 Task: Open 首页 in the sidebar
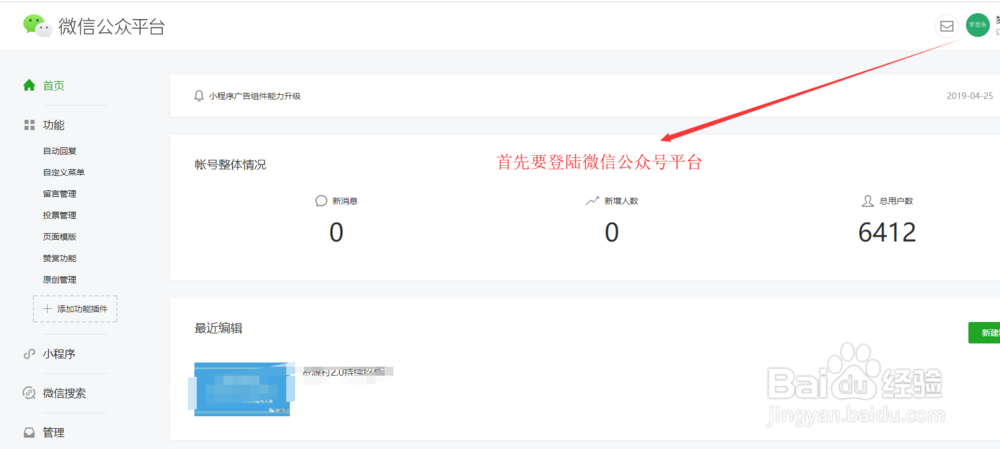point(54,85)
